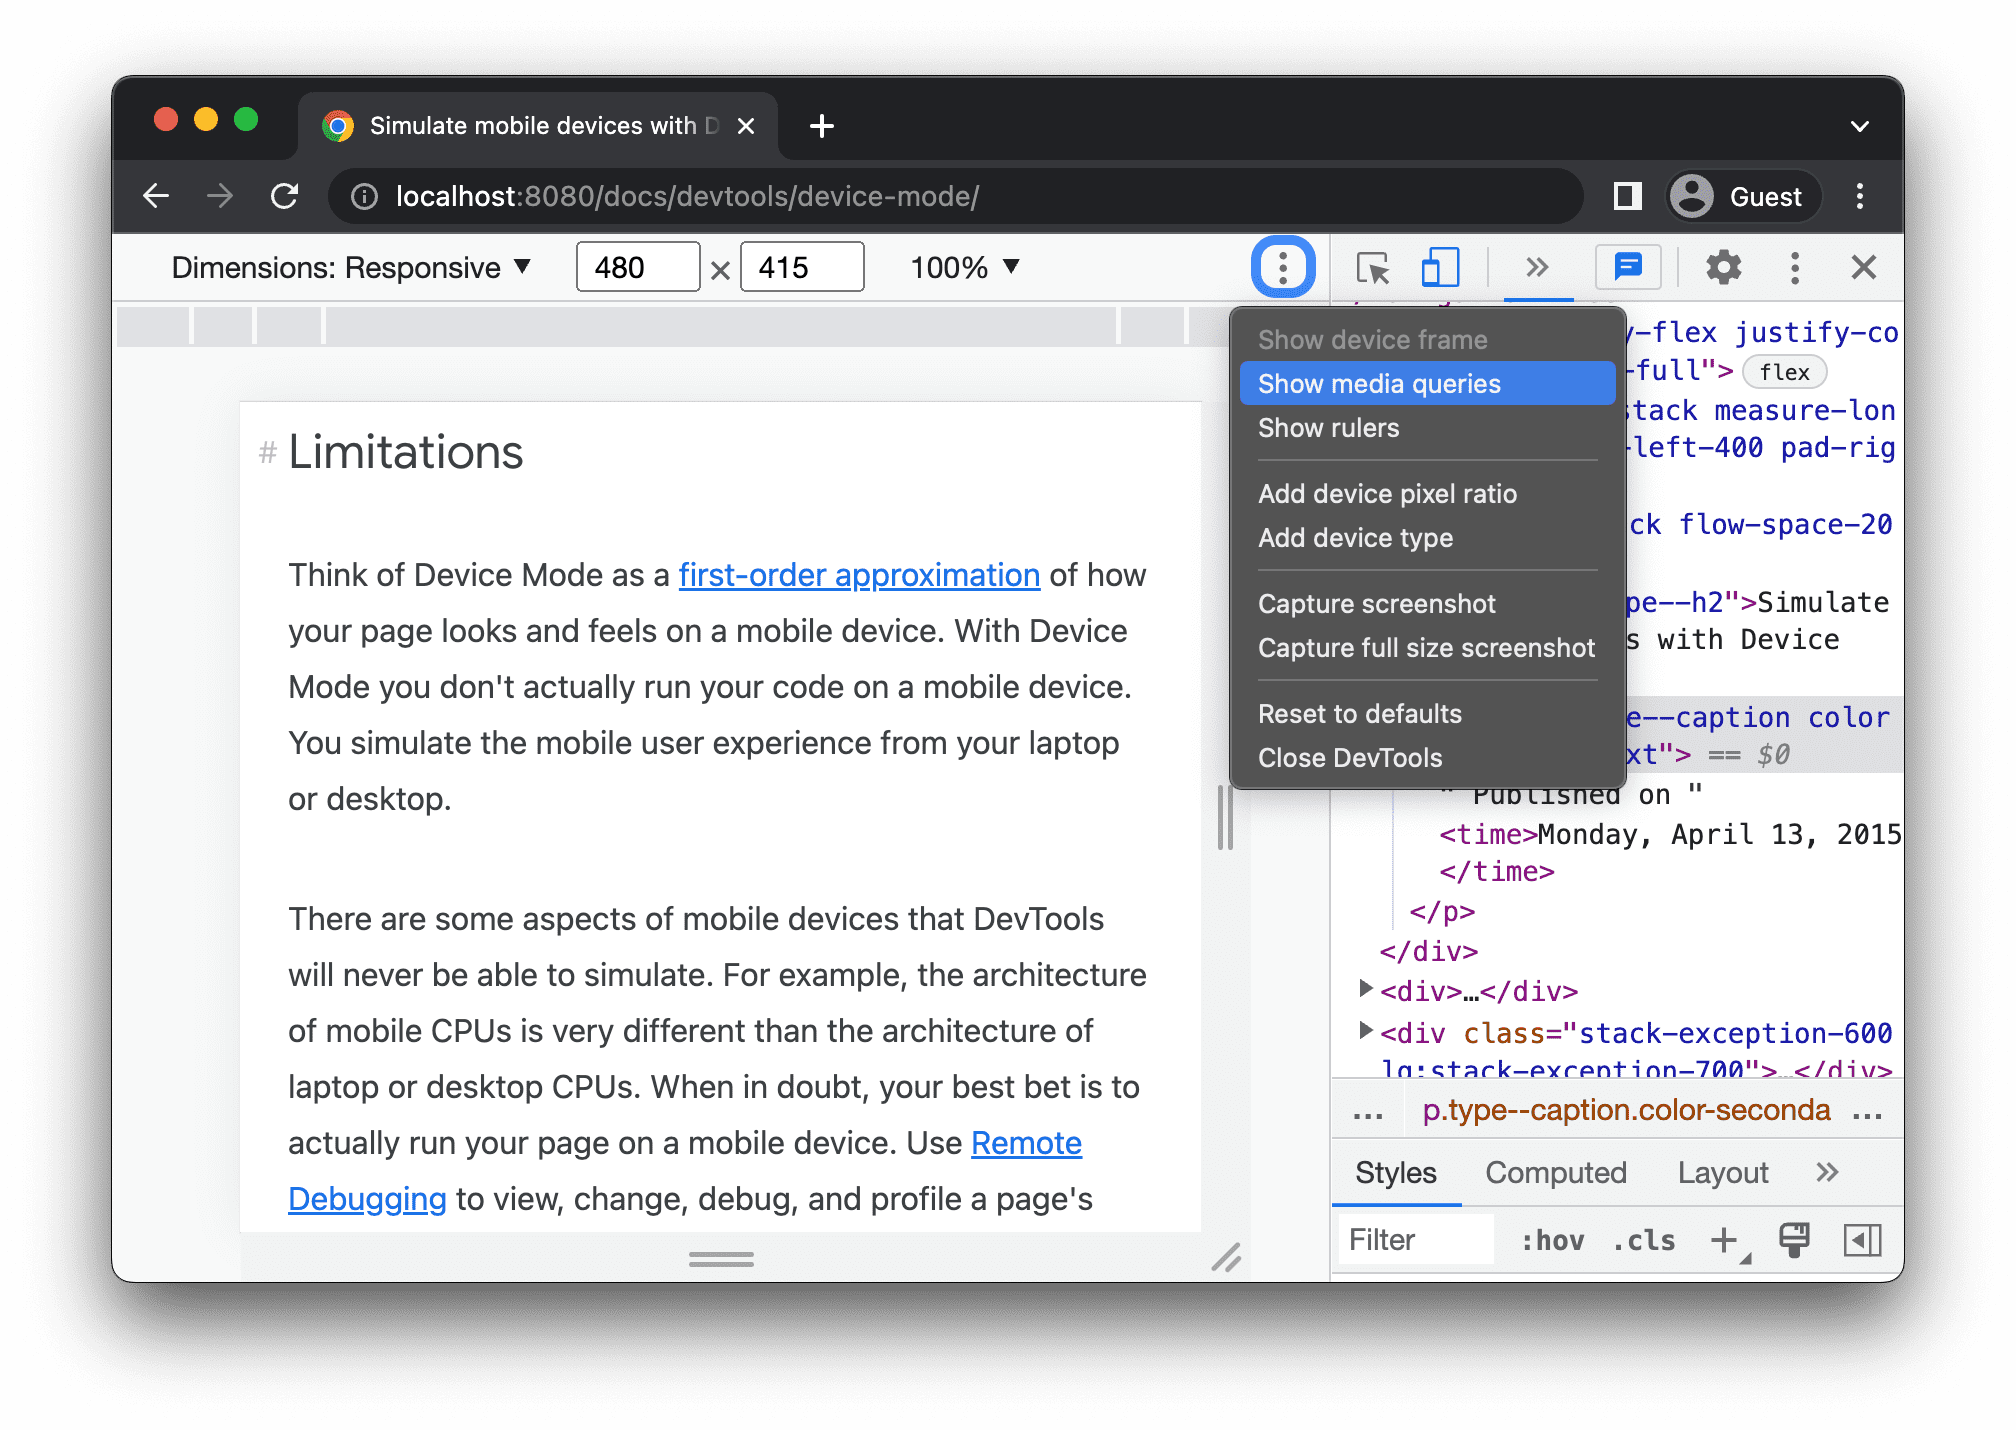Viewport: 2016px width, 1430px height.
Task: Click the vertical three-dot menu in DevTools header
Action: 1793,268
